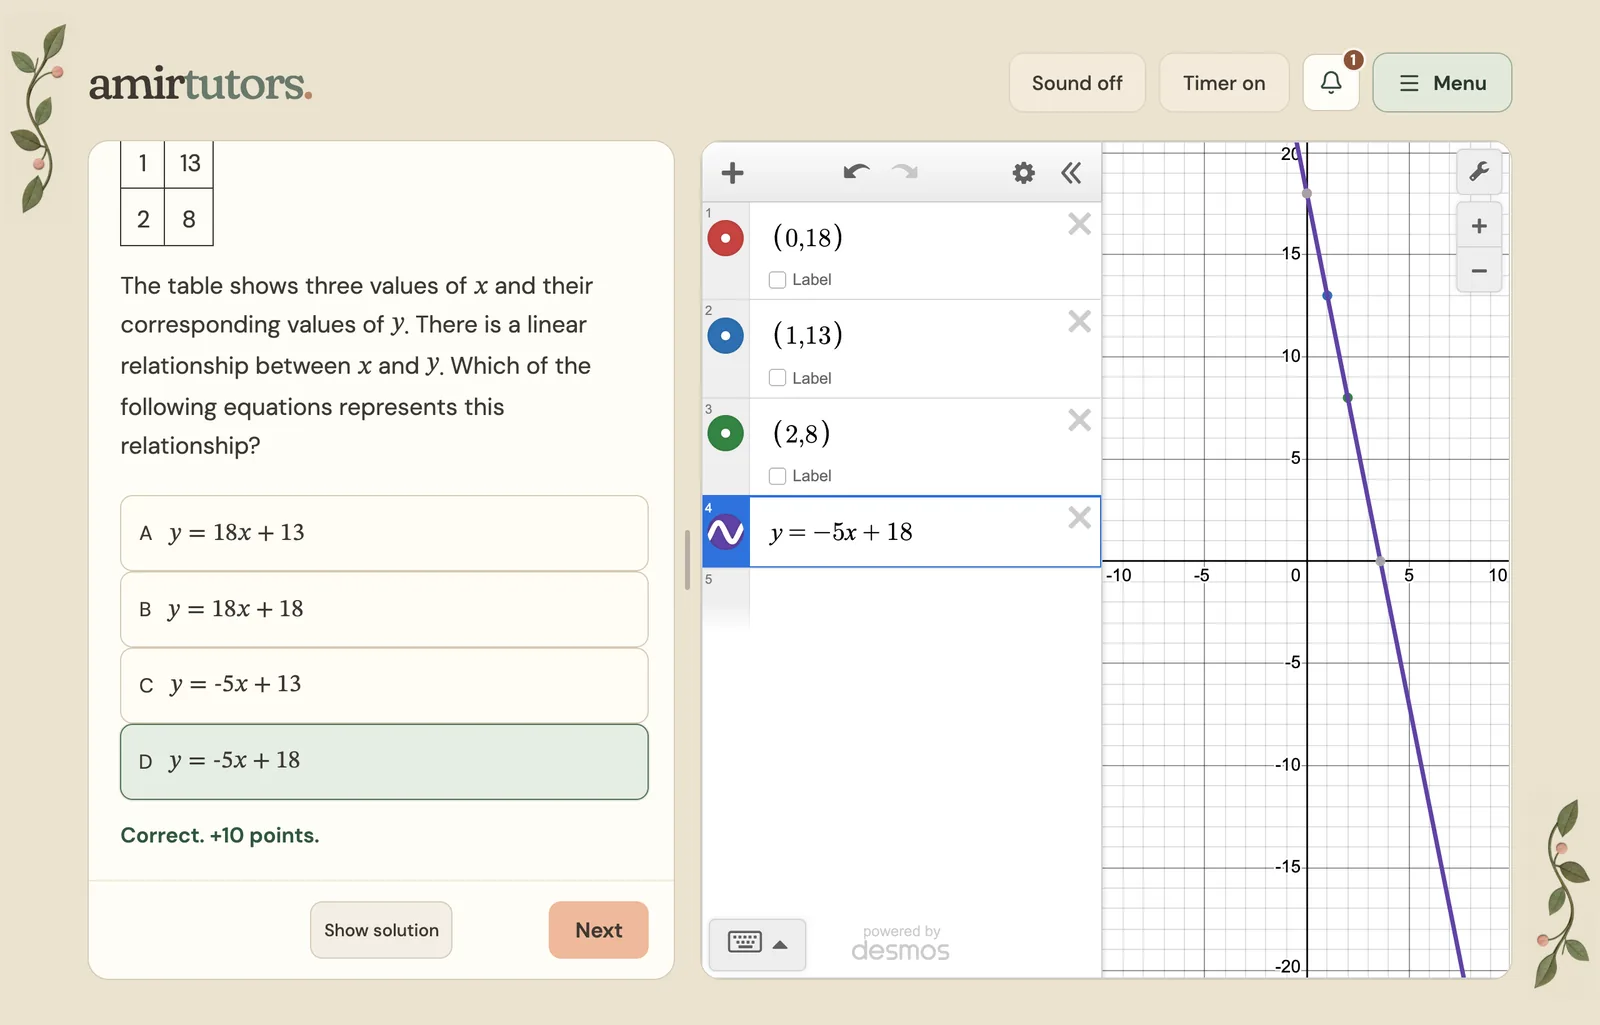Zoom in on the graph
The width and height of the screenshot is (1600, 1025).
click(1479, 226)
